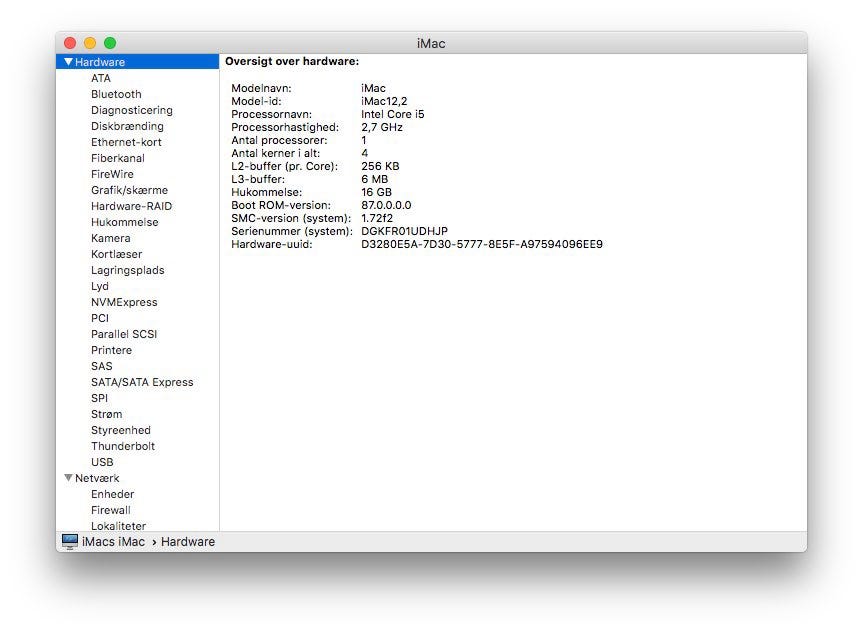
Task: Show Kortlæser details
Action: [117, 254]
